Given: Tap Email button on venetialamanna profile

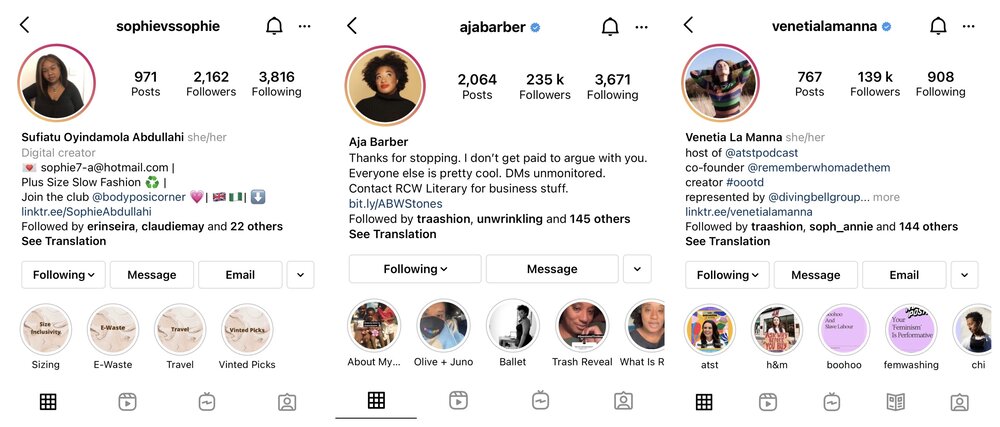Looking at the screenshot, I should (x=904, y=275).
